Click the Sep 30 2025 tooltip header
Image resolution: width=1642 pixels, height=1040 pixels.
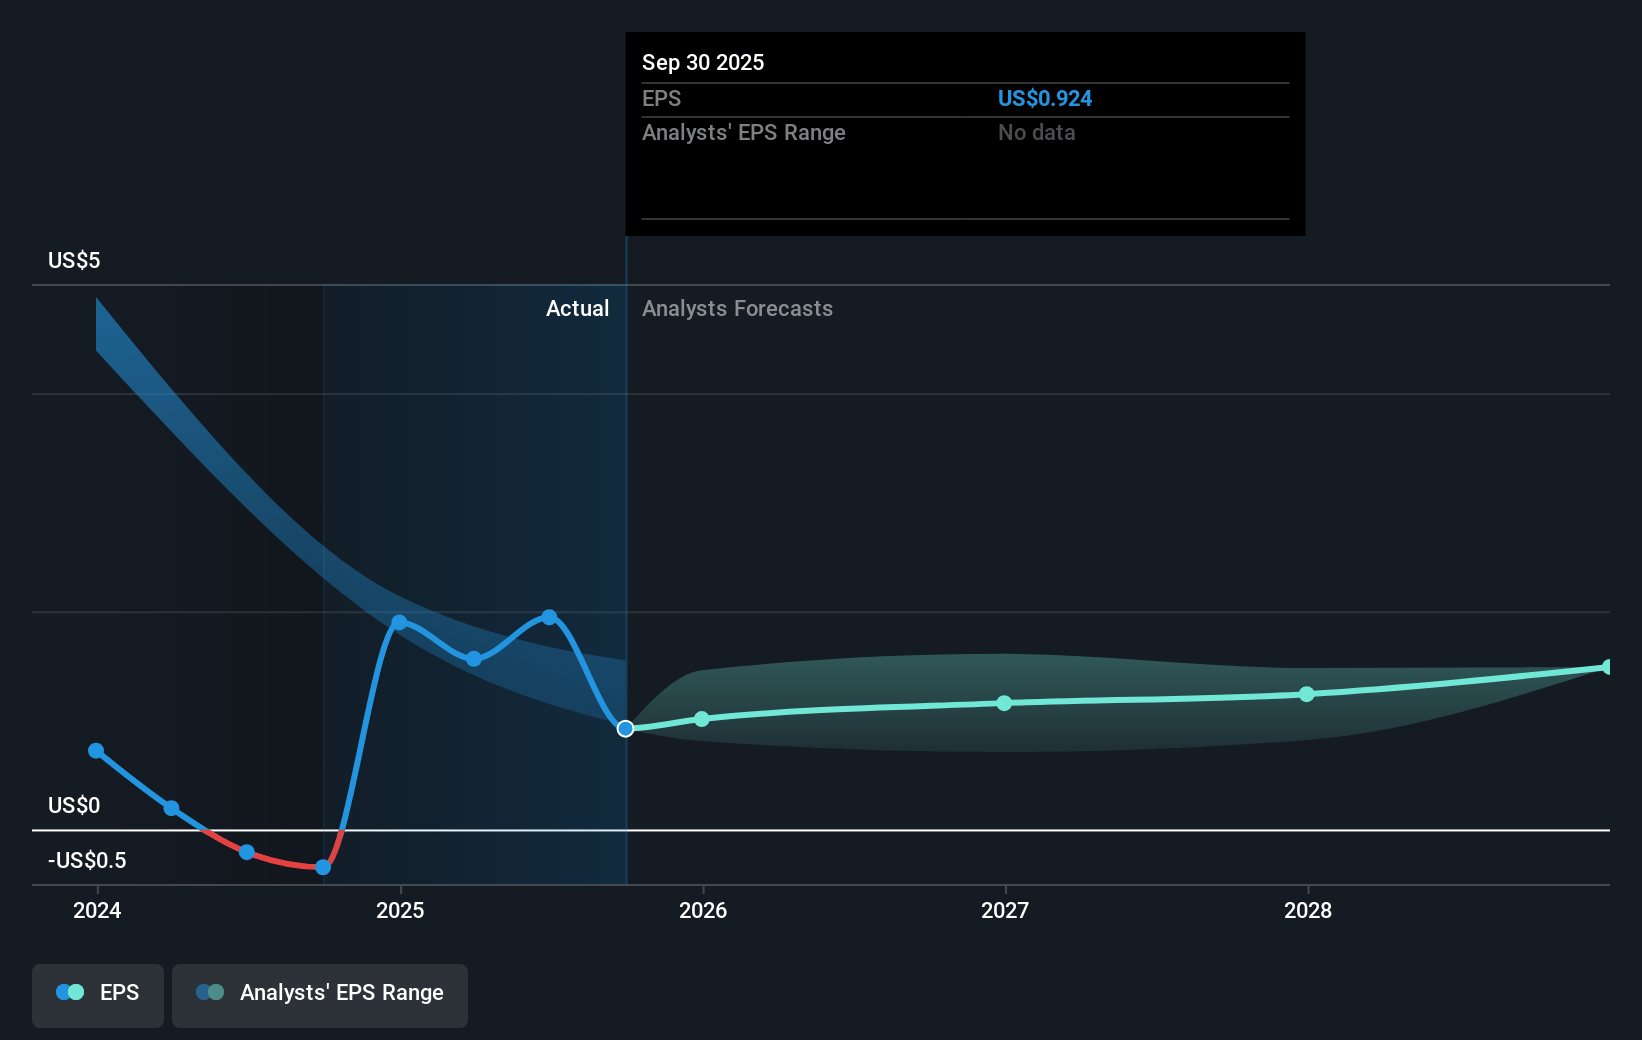[703, 63]
